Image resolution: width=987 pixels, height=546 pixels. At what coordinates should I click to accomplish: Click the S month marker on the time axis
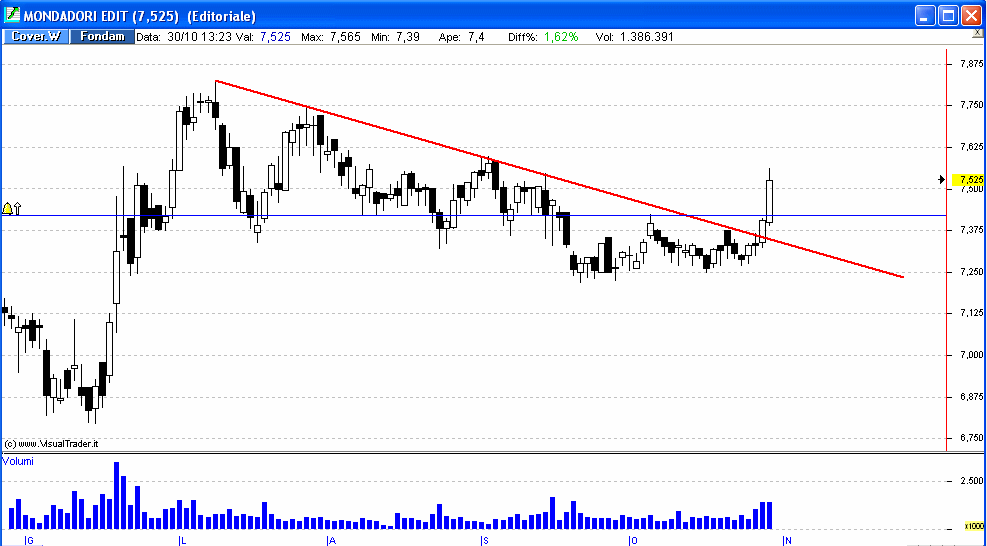coord(484,540)
